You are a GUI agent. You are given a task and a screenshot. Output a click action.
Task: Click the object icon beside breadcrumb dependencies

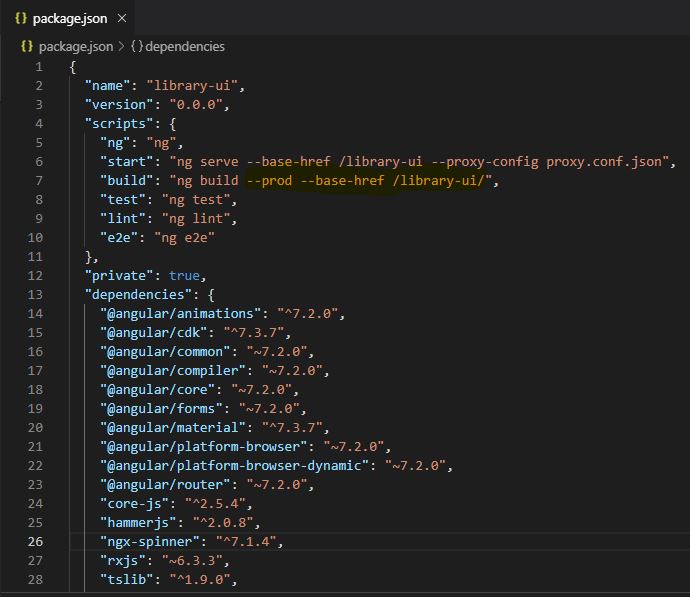click(137, 46)
